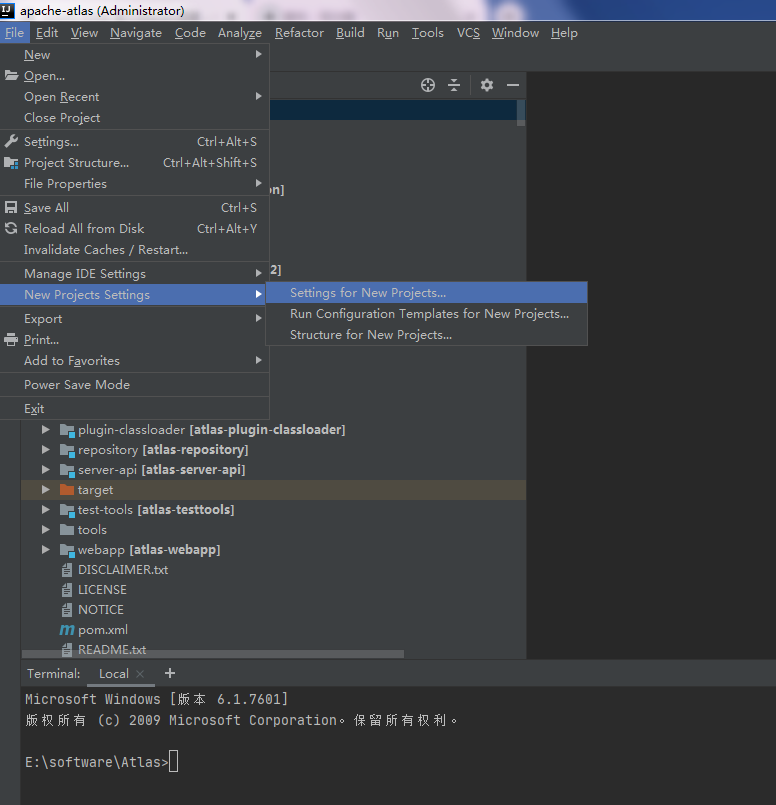Image resolution: width=776 pixels, height=805 pixels.
Task: Switch to the Local terminal tab
Action: coord(114,674)
